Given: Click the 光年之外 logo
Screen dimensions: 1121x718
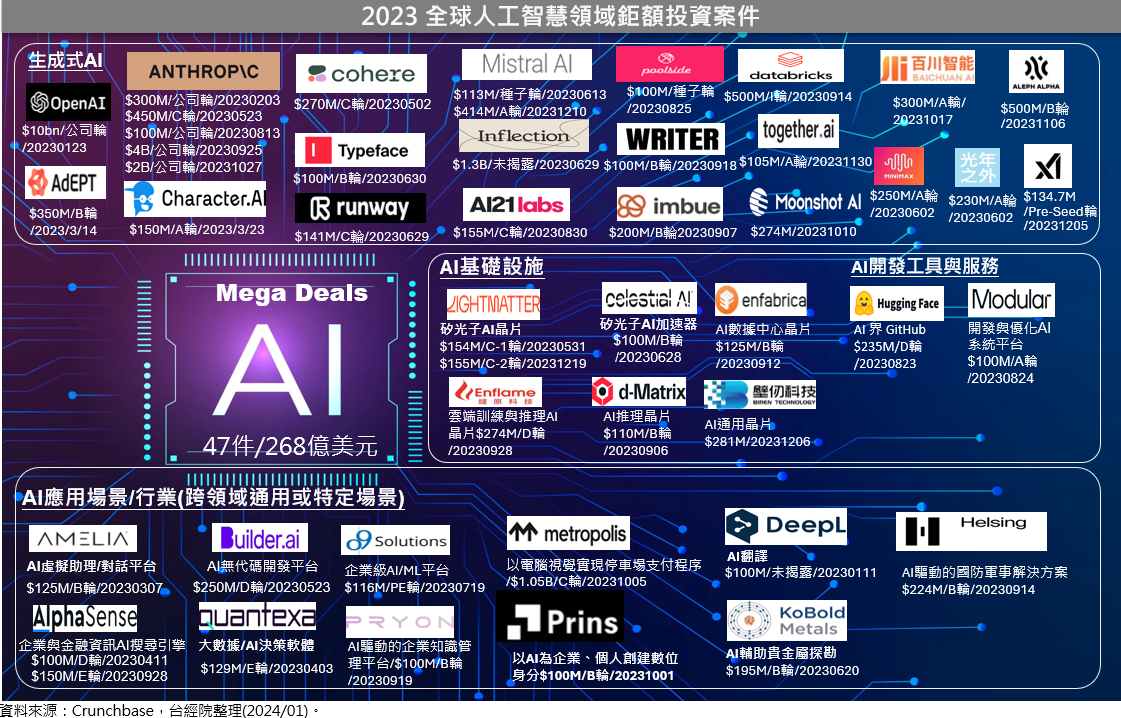Looking at the screenshot, I should 977,168.
